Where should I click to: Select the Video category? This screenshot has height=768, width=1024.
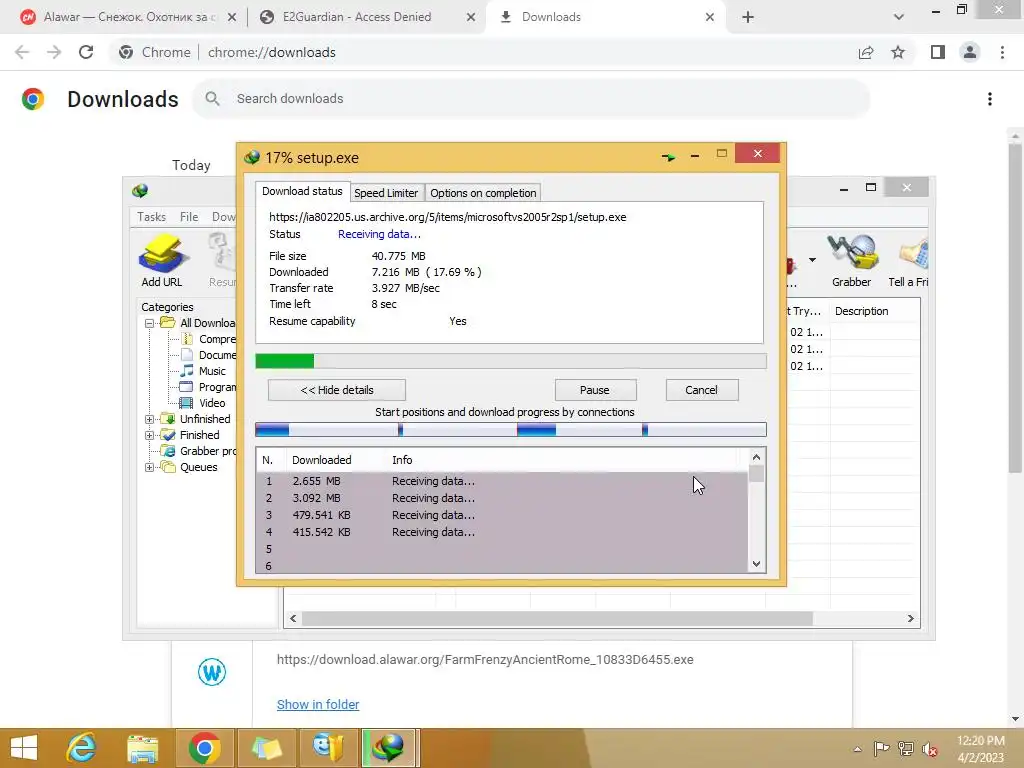tap(212, 403)
